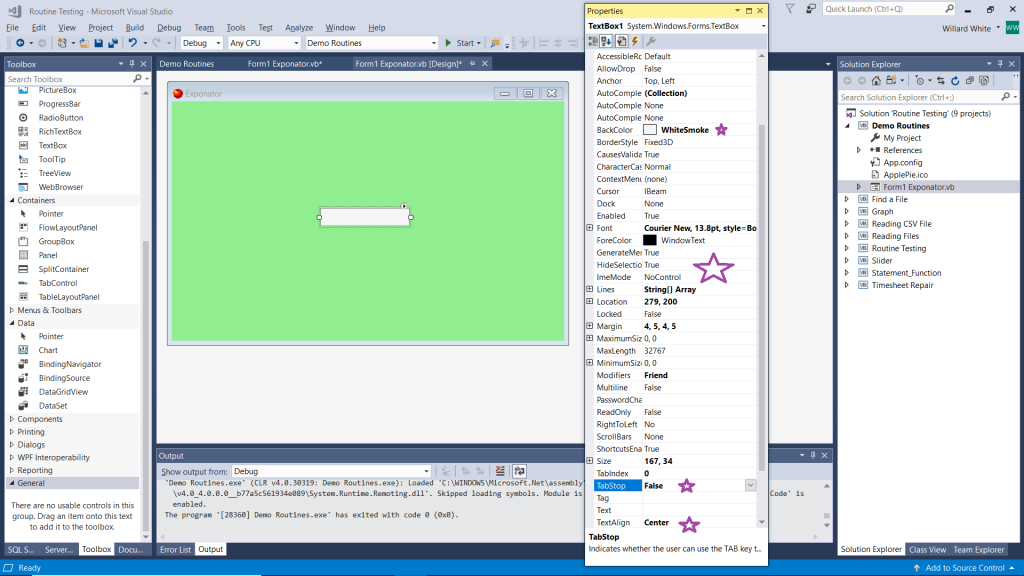1024x576 pixels.
Task: Toggle Alphabetical sorting in Properties
Action: 606,41
